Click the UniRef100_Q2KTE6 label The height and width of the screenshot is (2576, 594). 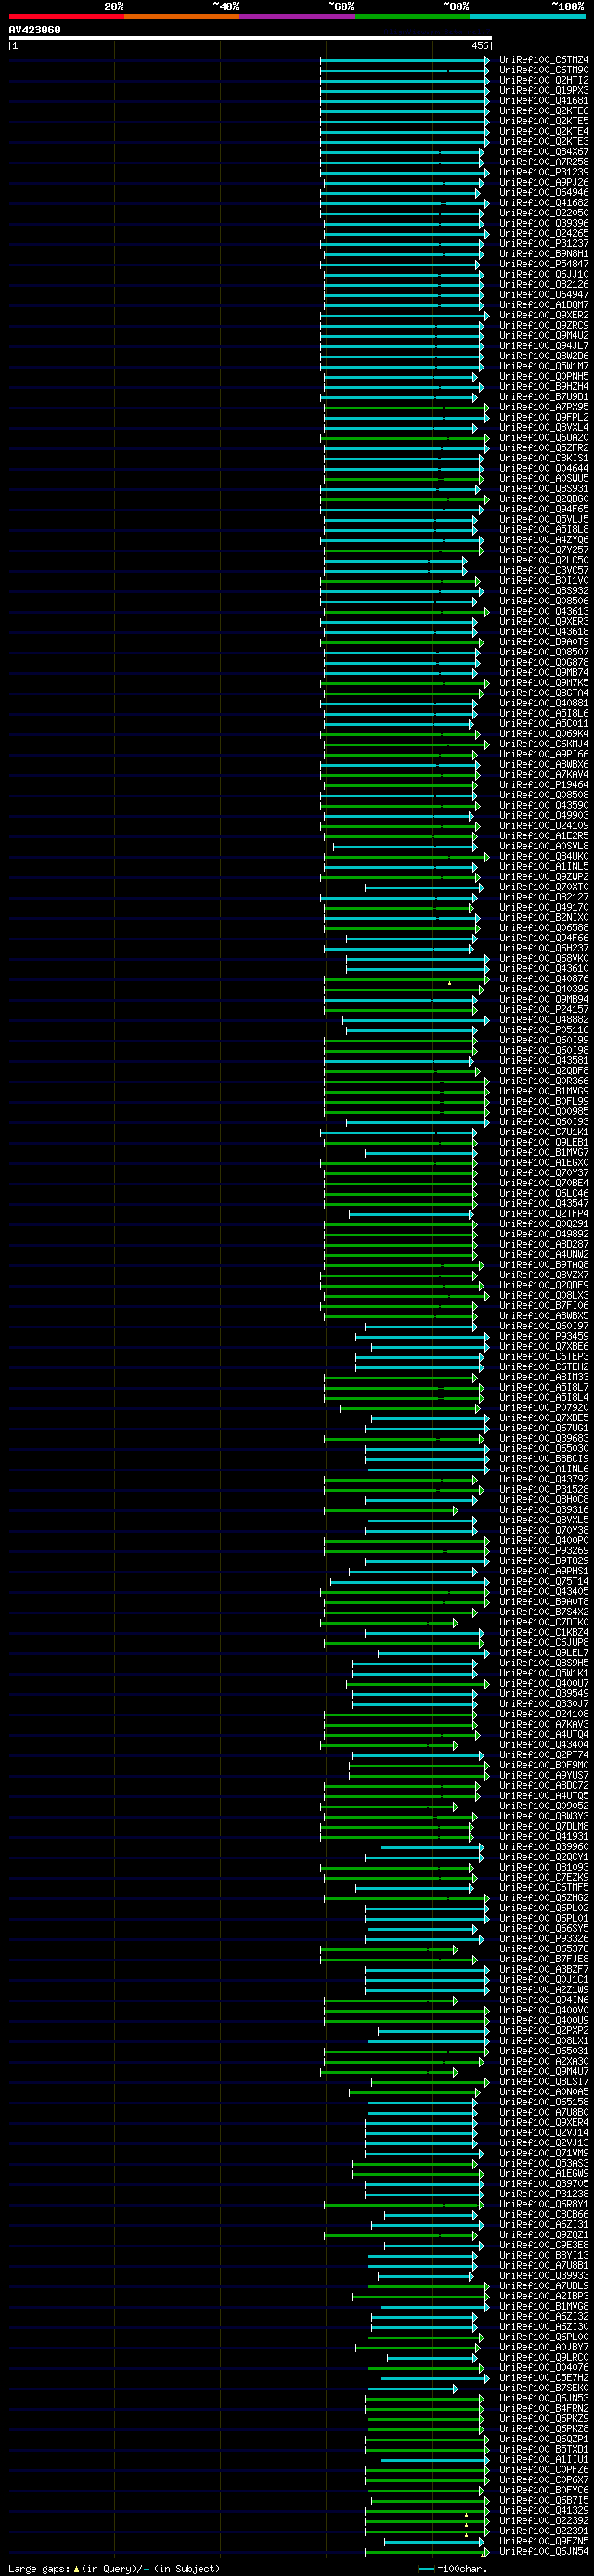[544, 111]
